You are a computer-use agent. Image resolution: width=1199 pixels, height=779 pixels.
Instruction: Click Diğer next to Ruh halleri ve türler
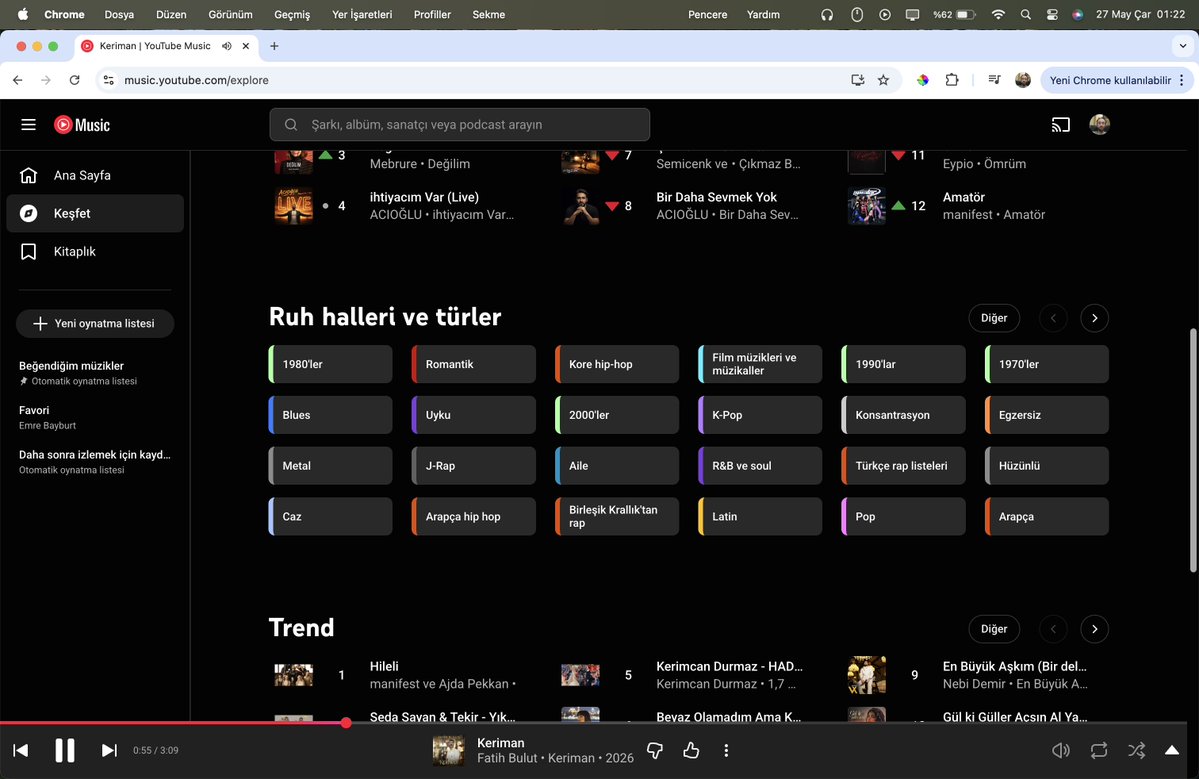994,318
